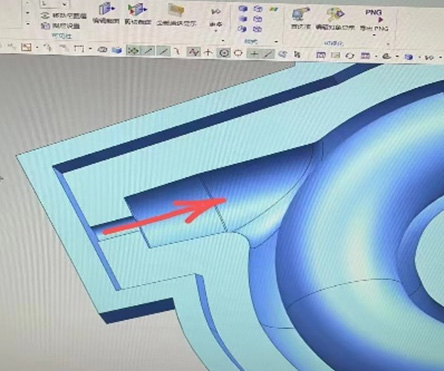Screen dimensions: 444x371
Task: Expand the Export PNG dropdown arrow
Action: (374, 35)
